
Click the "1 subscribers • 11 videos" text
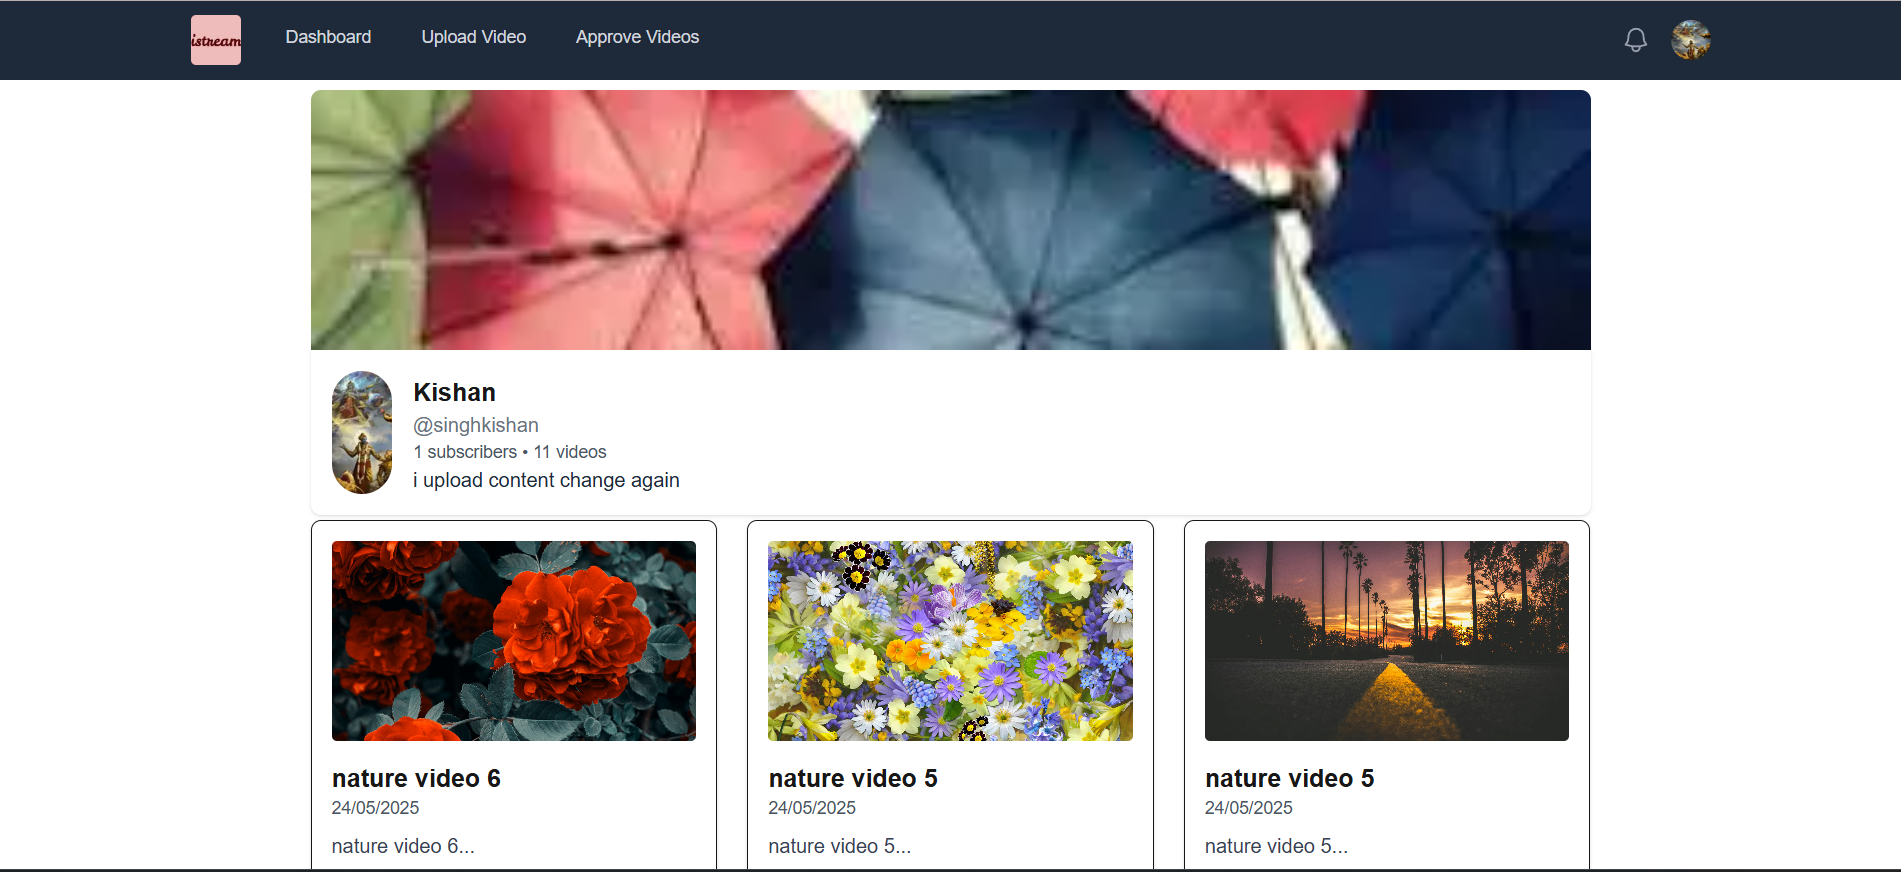coord(510,452)
